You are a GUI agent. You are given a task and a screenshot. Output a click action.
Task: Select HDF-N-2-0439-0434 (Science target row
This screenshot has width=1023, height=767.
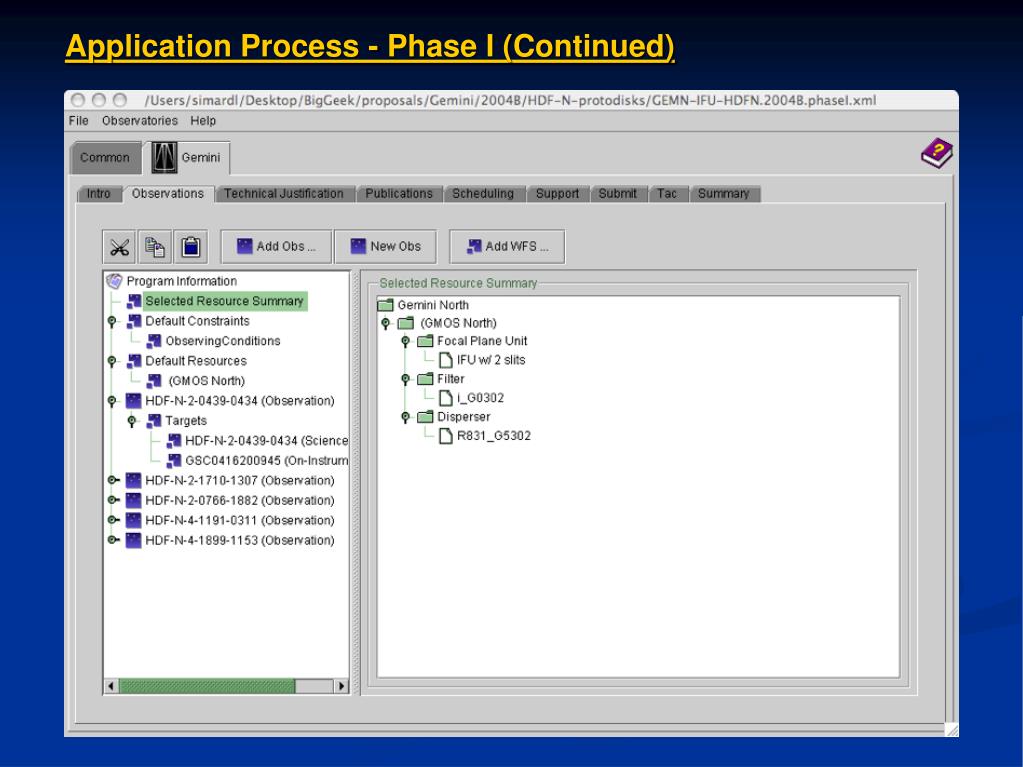click(266, 441)
